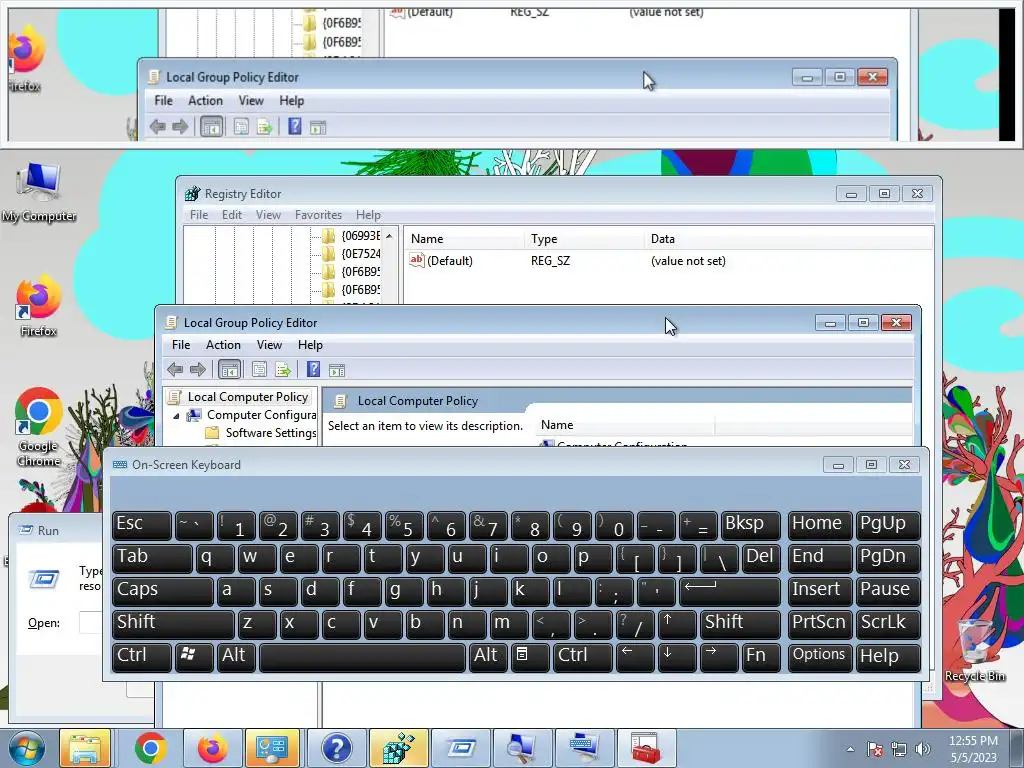Click the Help key on On-Screen Keyboard
Image resolution: width=1024 pixels, height=768 pixels.
(x=888, y=657)
